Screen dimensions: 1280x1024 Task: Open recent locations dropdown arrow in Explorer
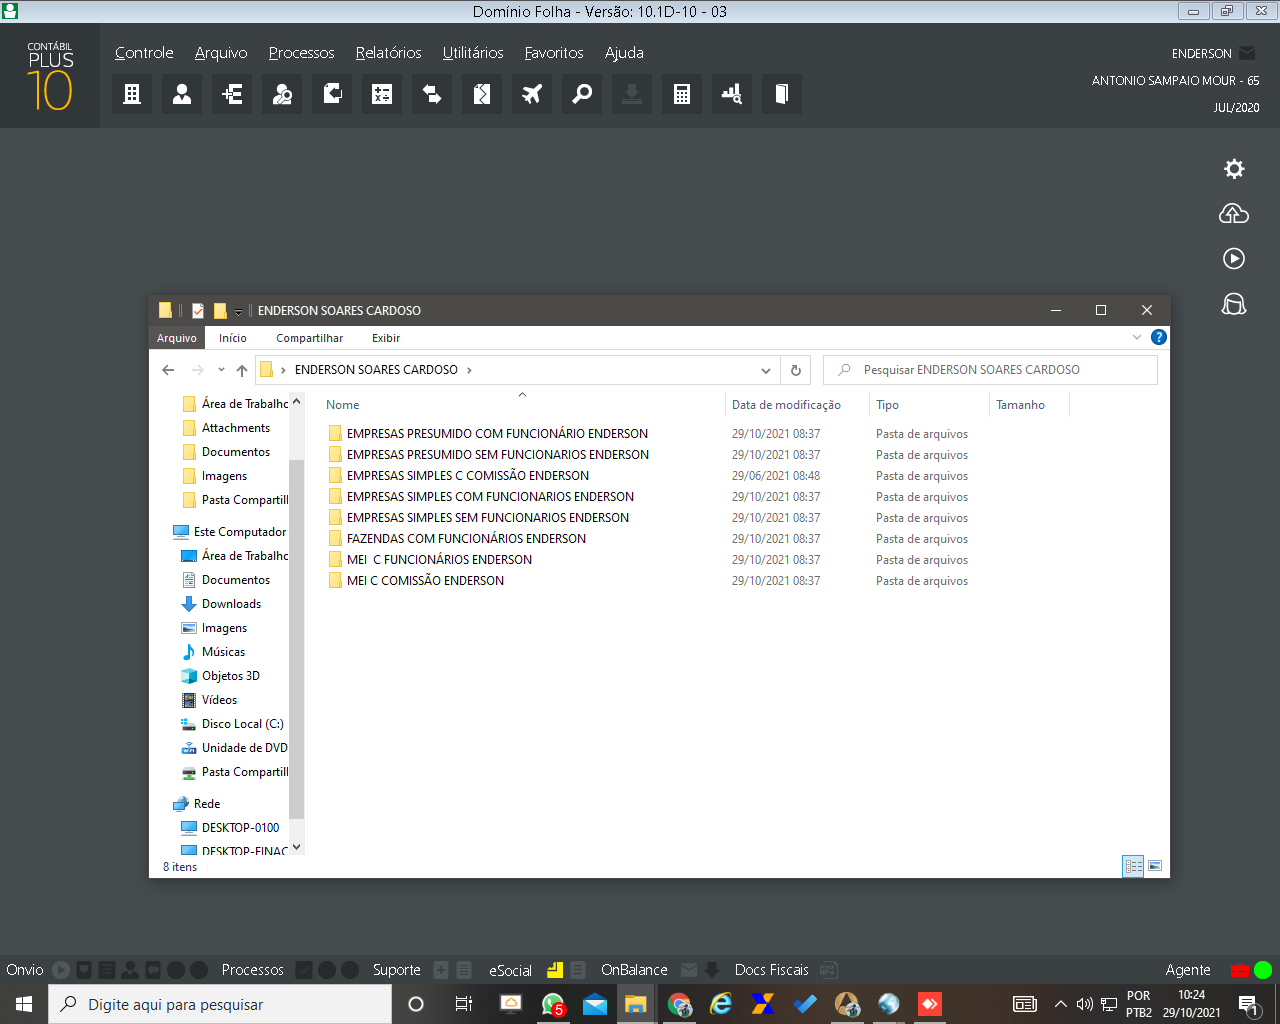221,370
